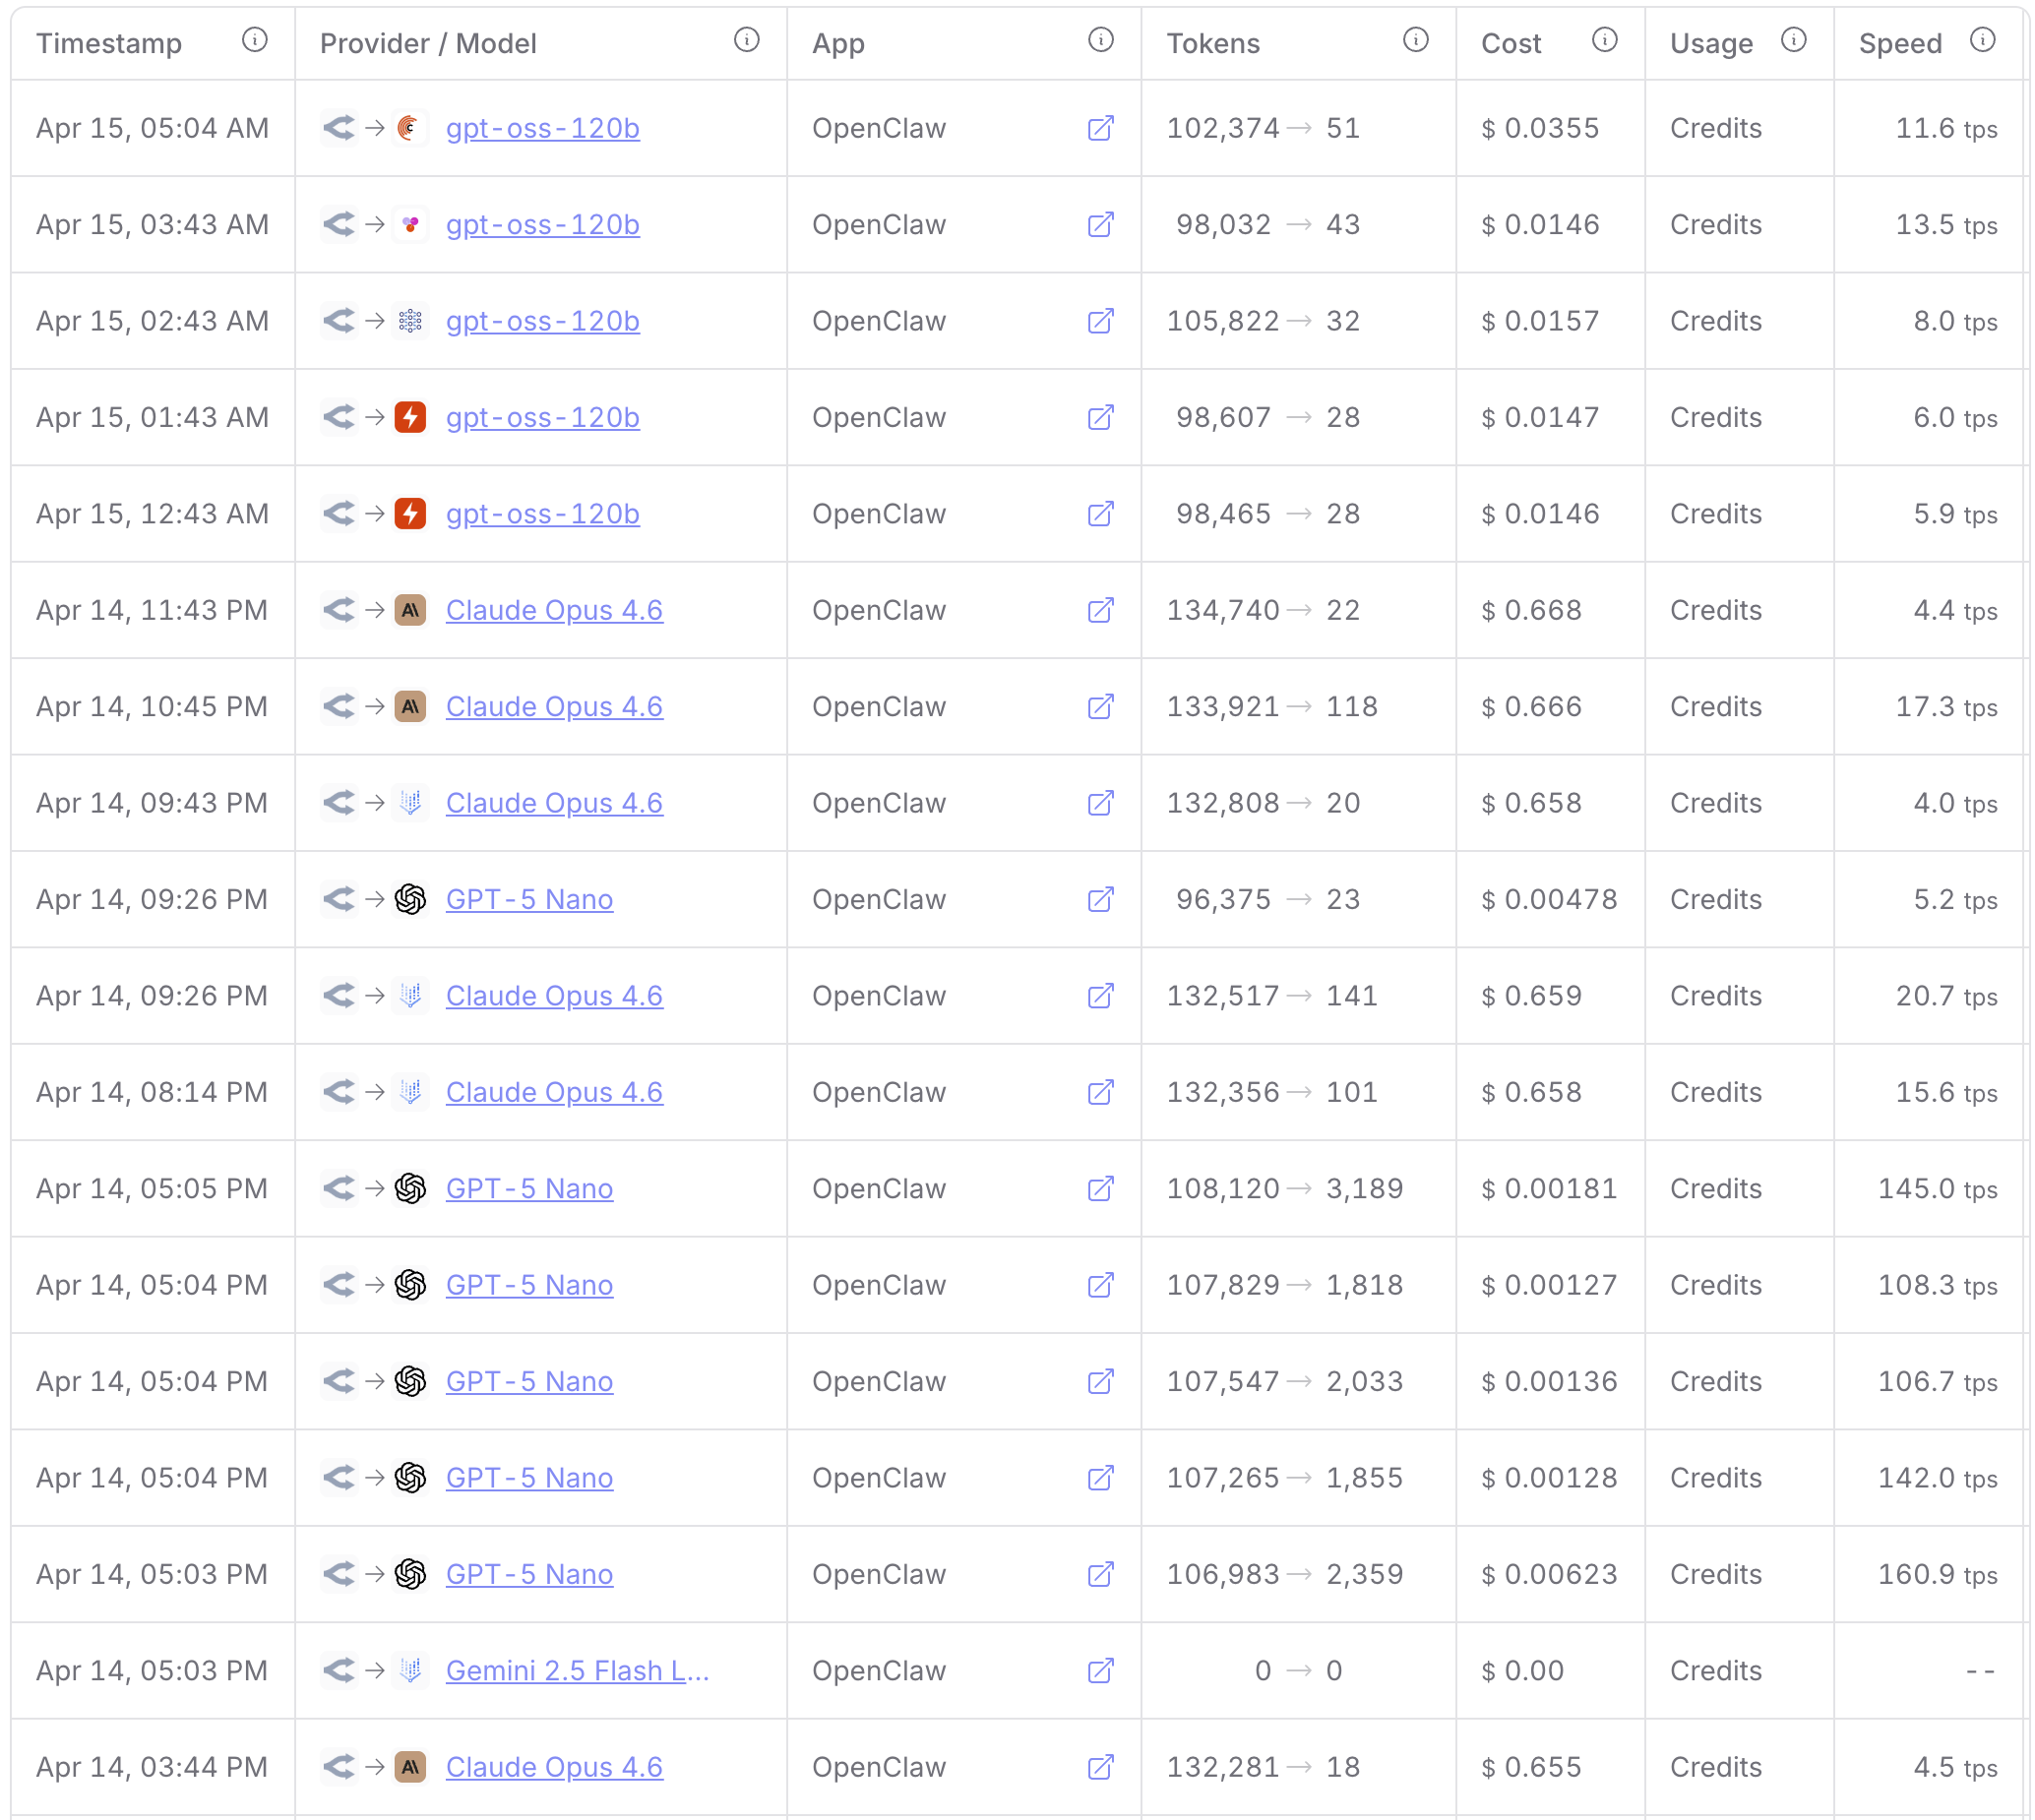Open external link icon in Apr 14, 09:43 PM row
The image size is (2035, 1820).
(1101, 803)
